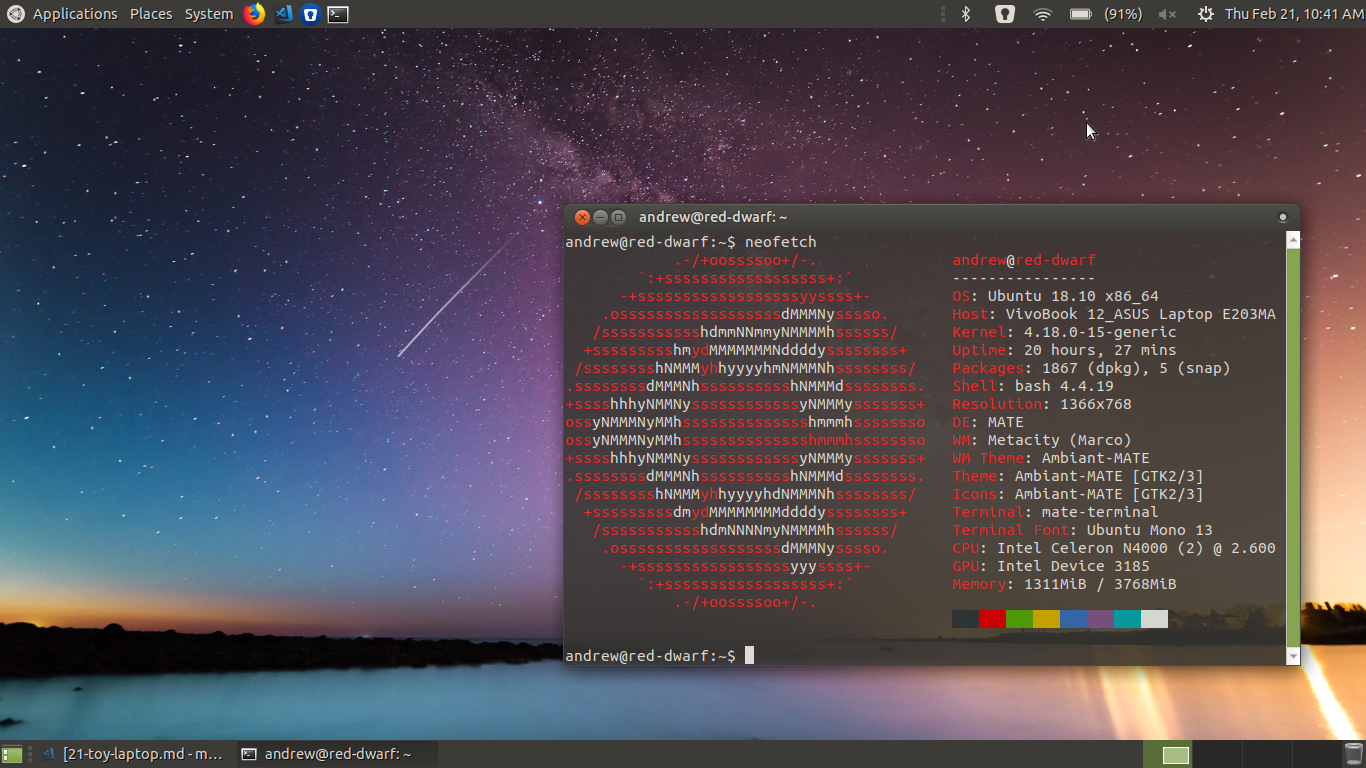Open the power session menu

coord(1205,14)
